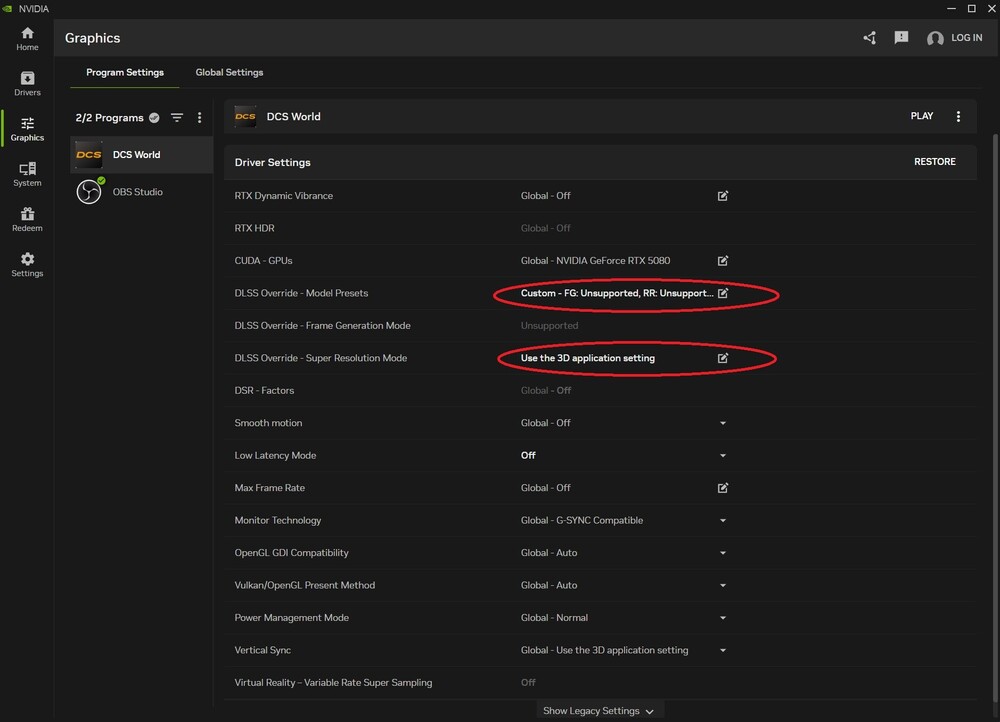Click the share icon in header

point(869,38)
